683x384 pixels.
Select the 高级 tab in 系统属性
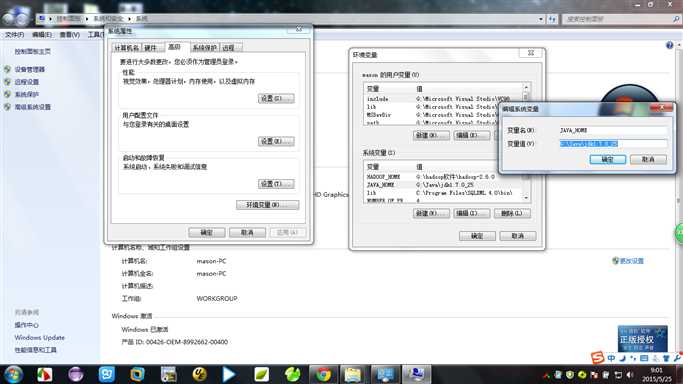pos(175,47)
